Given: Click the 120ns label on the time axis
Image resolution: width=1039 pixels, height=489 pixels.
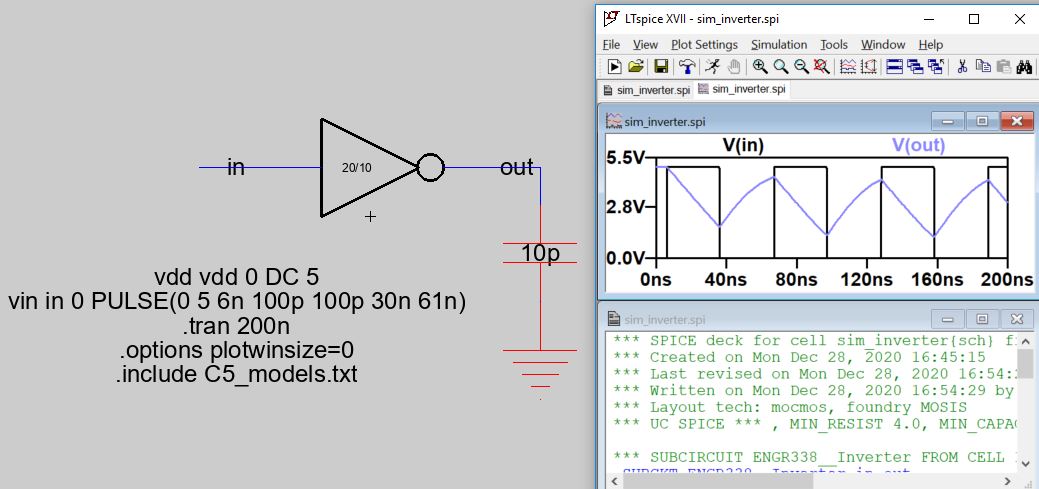Looking at the screenshot, I should coord(865,280).
